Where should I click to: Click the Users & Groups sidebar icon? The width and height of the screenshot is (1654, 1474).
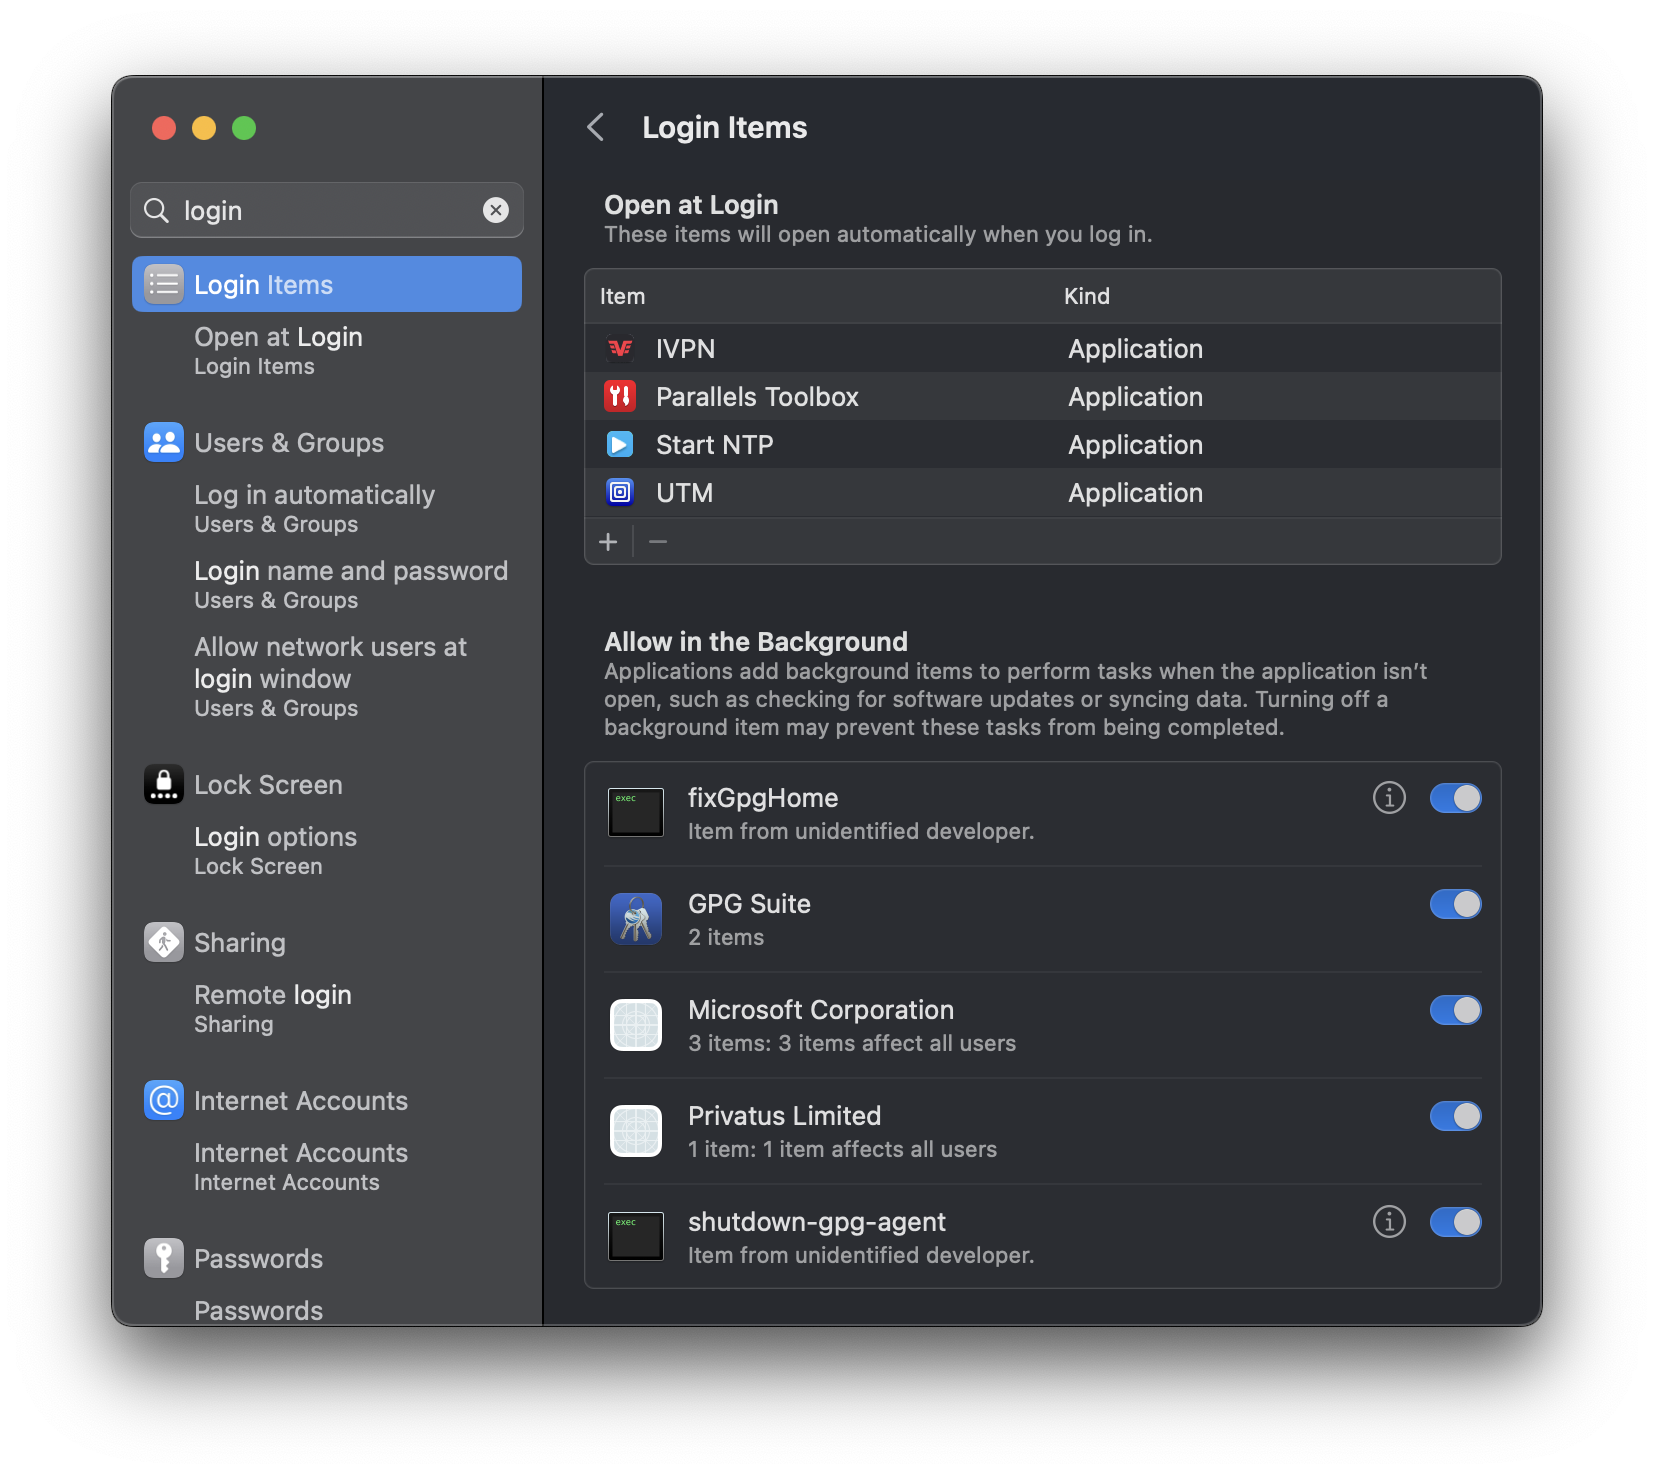[x=163, y=442]
